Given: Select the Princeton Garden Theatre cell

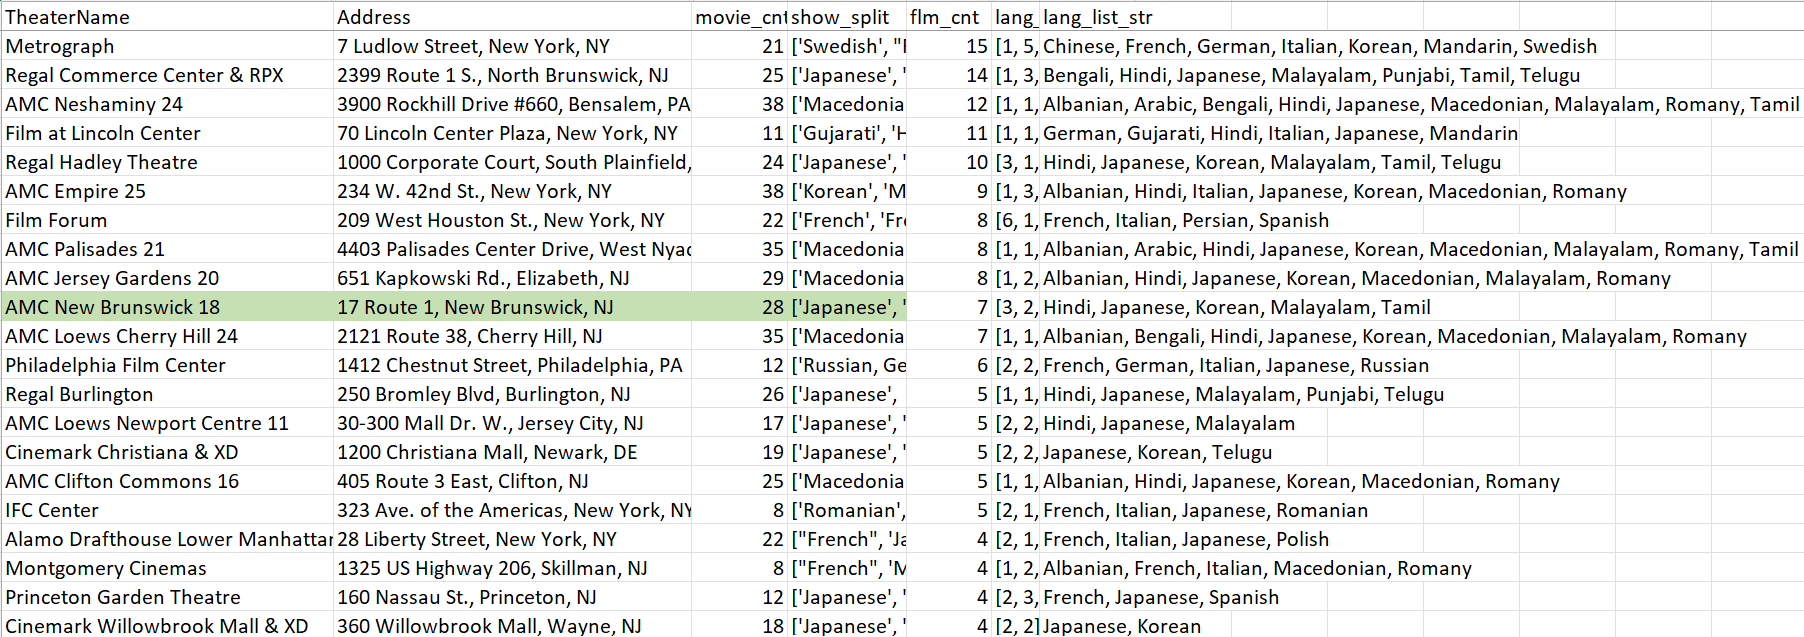Looking at the screenshot, I should (123, 597).
